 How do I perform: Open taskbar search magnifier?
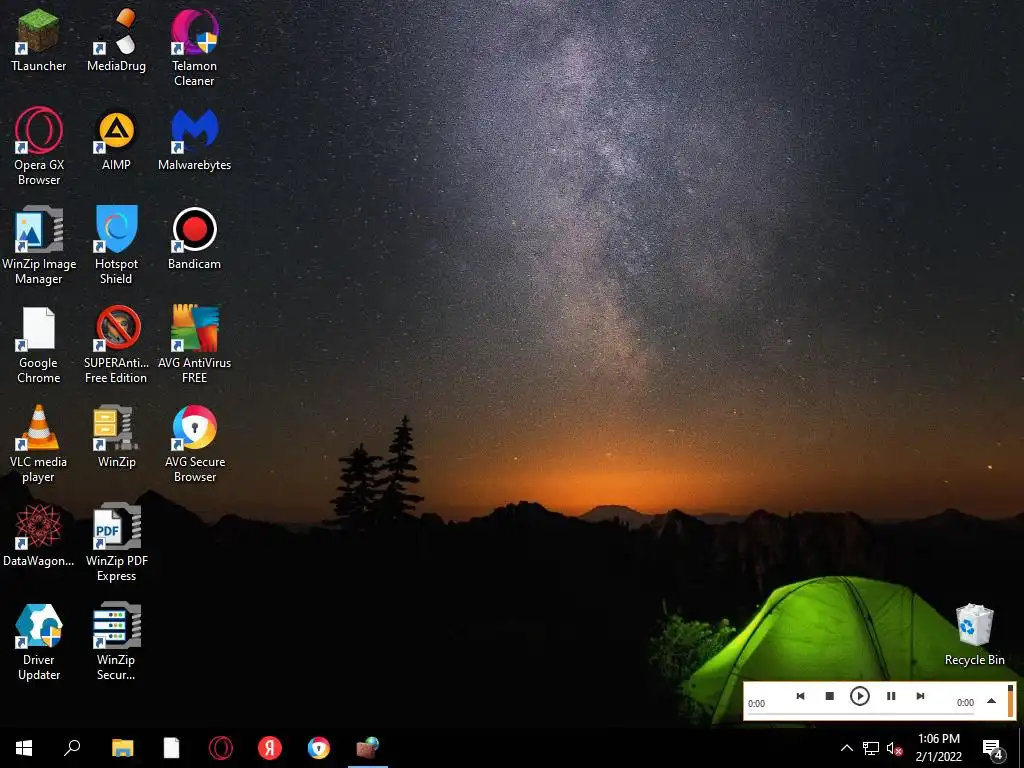click(72, 748)
